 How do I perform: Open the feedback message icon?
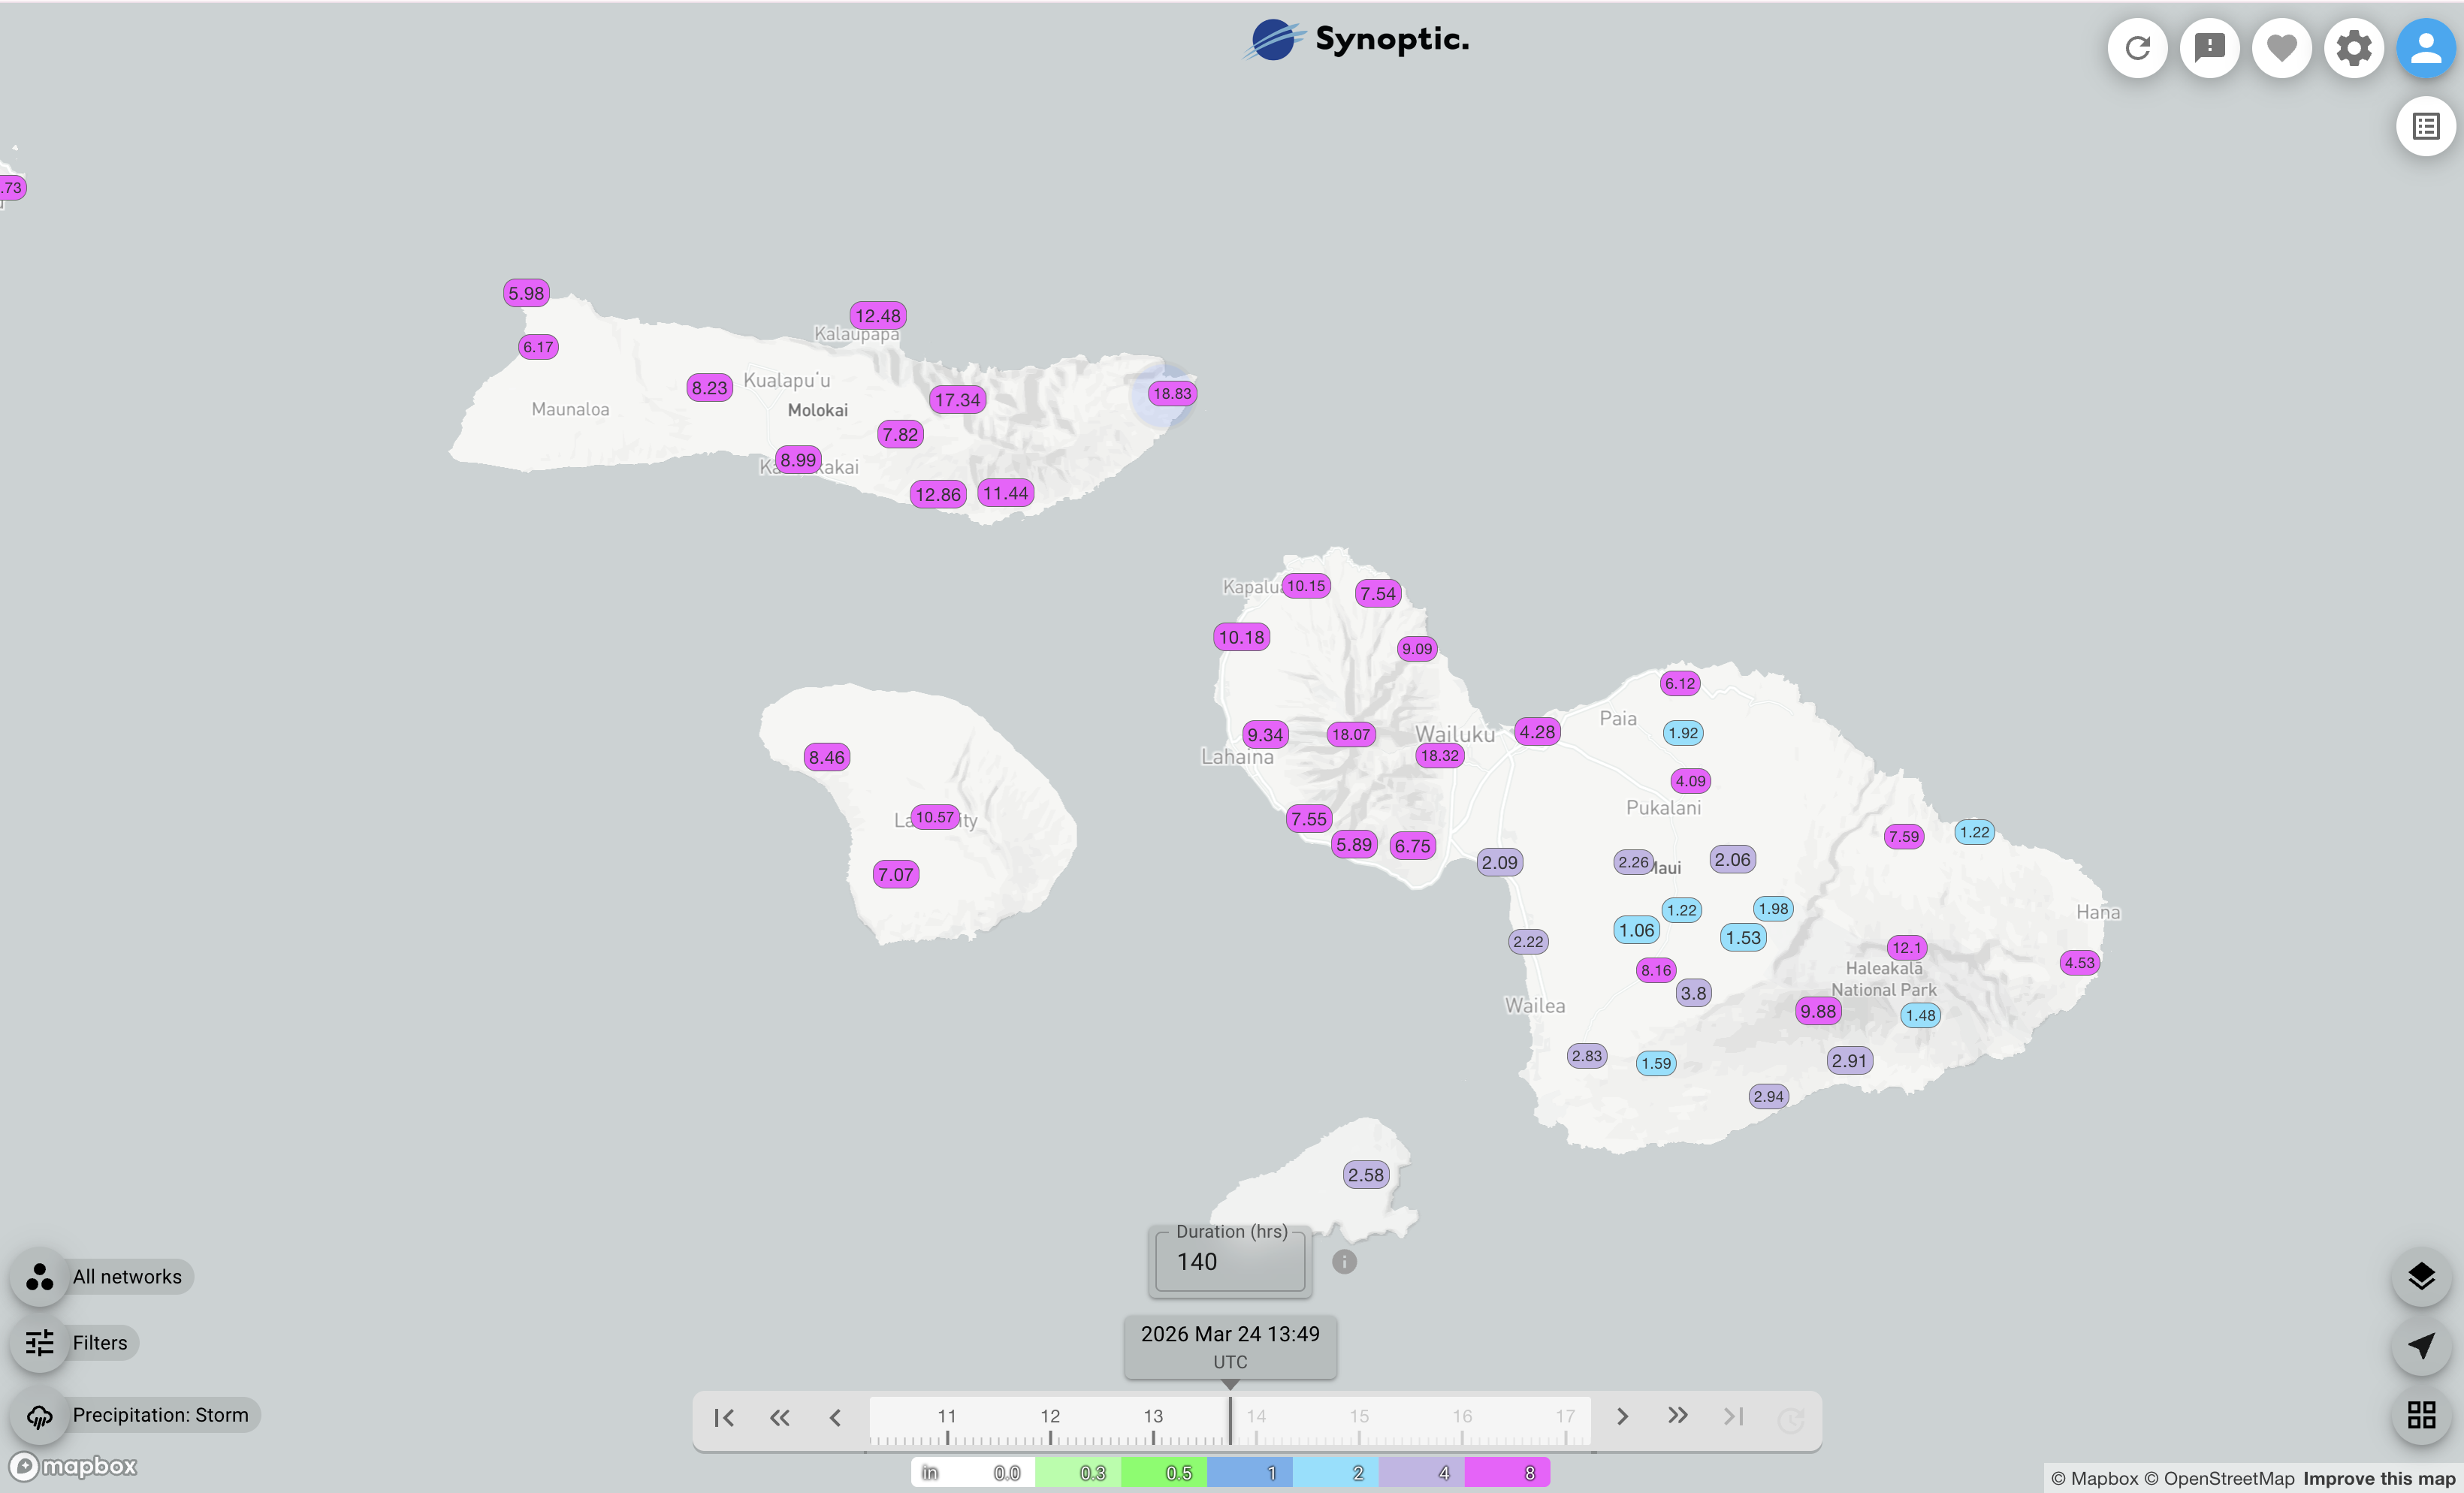click(2209, 48)
